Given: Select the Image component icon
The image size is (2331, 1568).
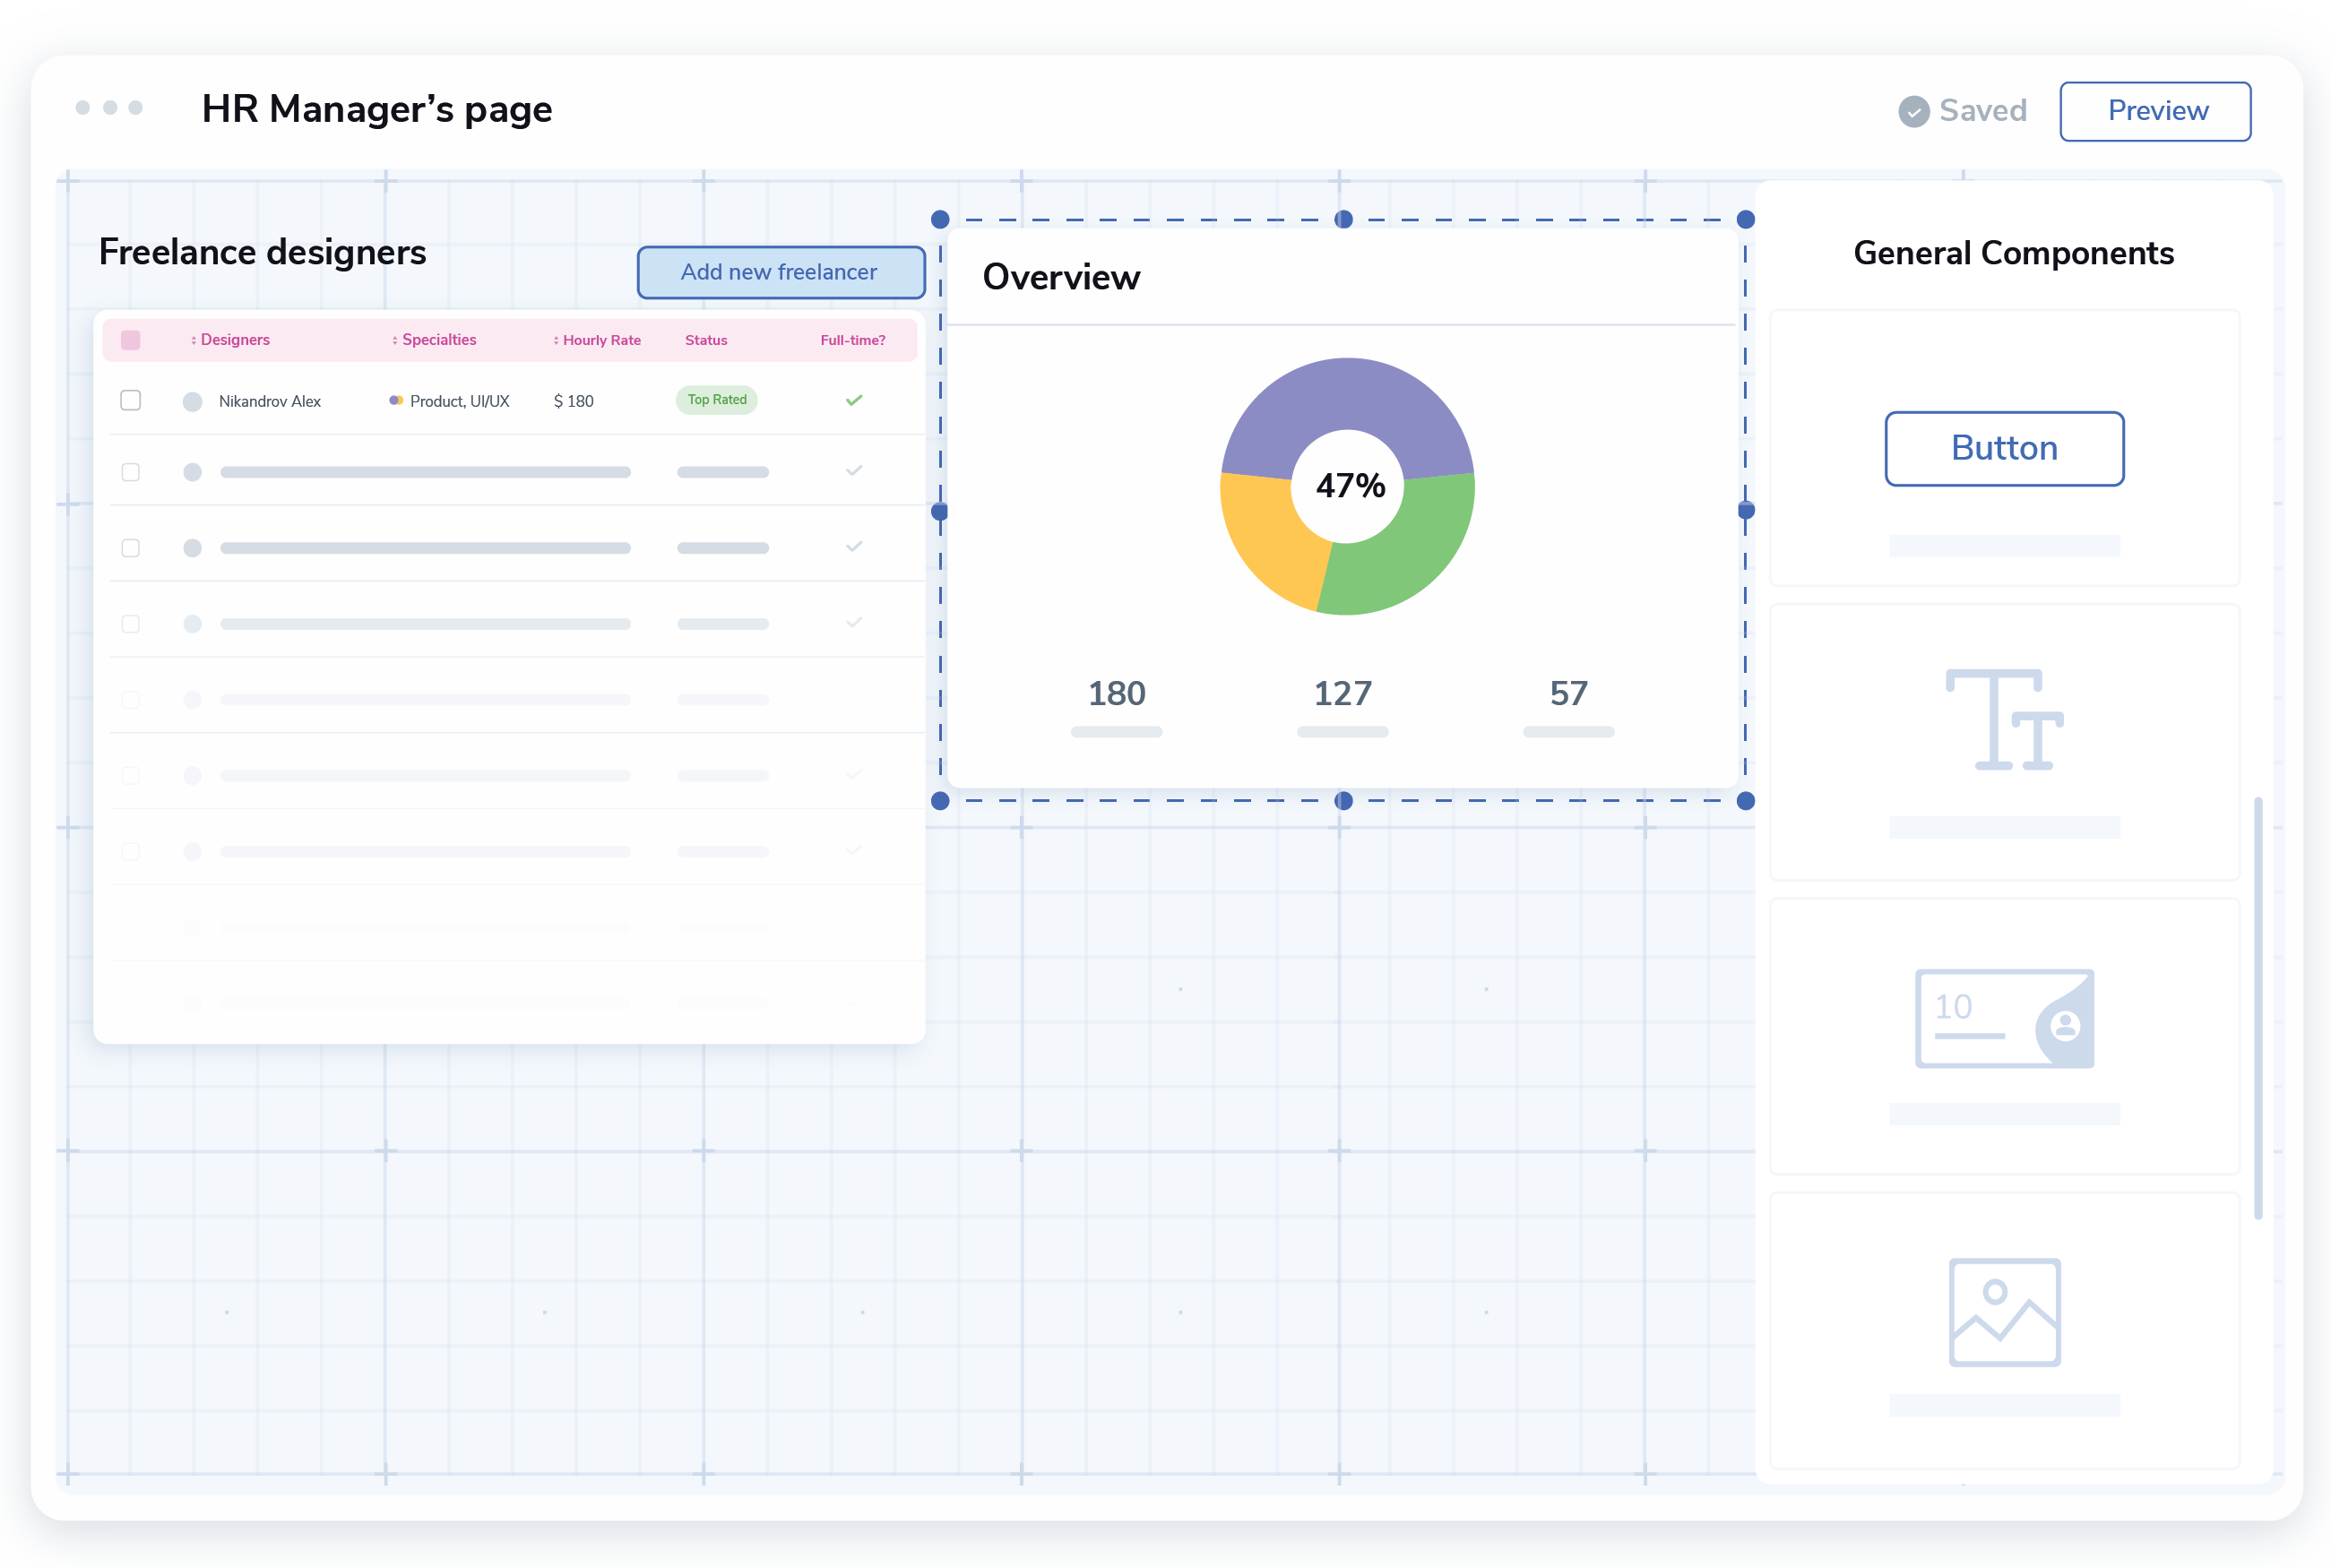Looking at the screenshot, I should click(x=2004, y=1311).
